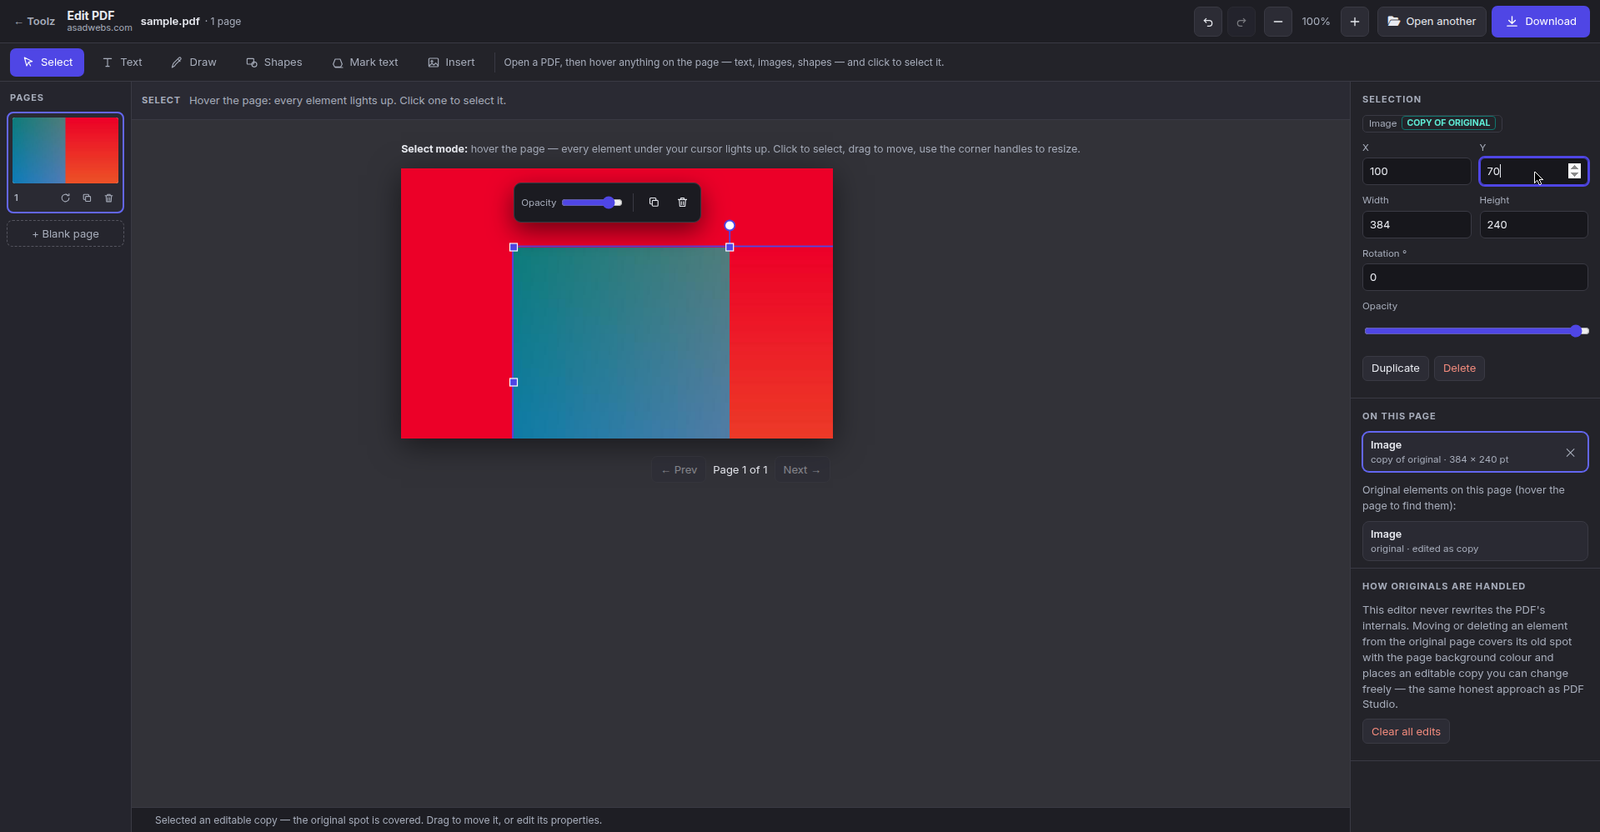
Task: Click top-left resize handle of selected image
Action: coord(514,247)
